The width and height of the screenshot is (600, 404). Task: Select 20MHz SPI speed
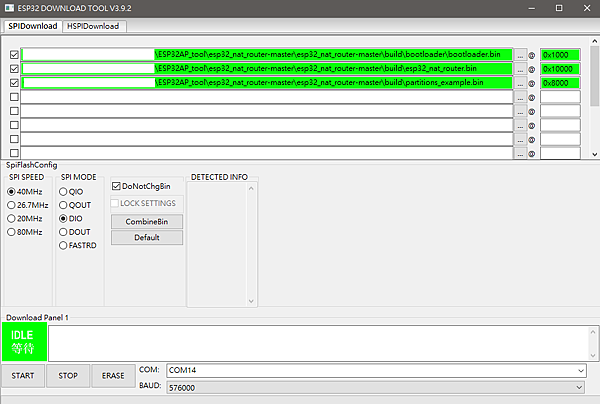pos(25,218)
